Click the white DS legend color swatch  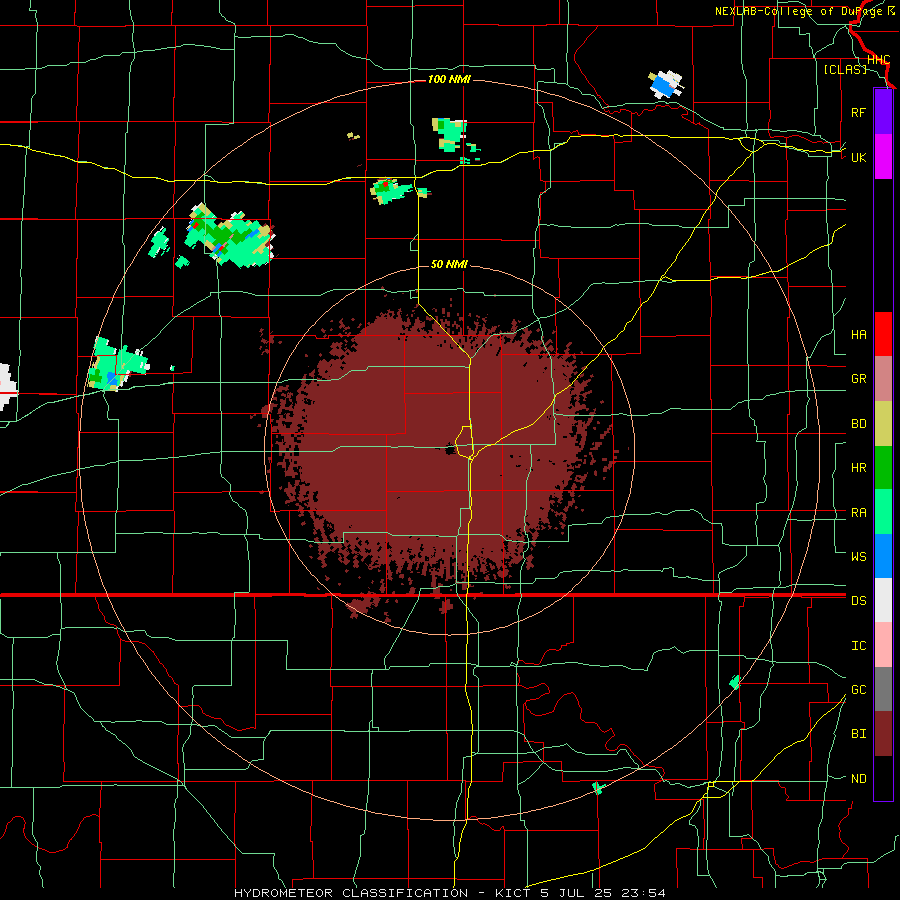[x=883, y=600]
